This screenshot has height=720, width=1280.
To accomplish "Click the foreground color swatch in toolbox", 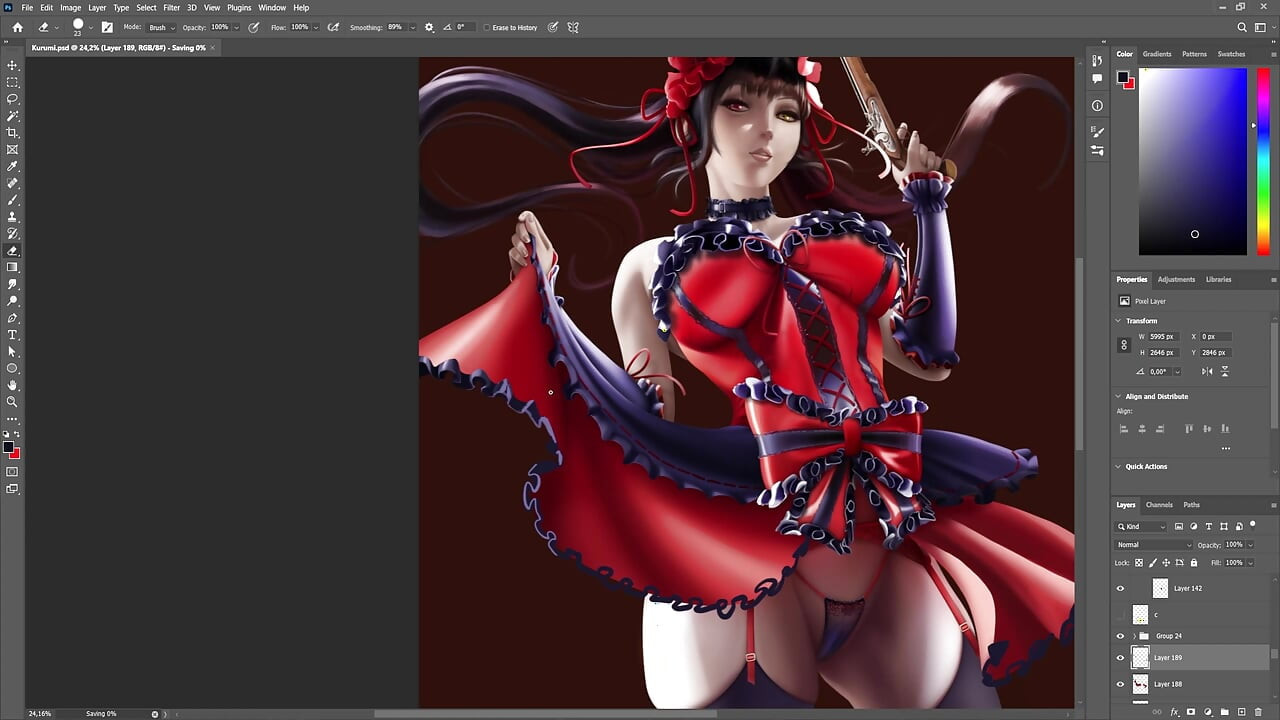I will coord(9,447).
